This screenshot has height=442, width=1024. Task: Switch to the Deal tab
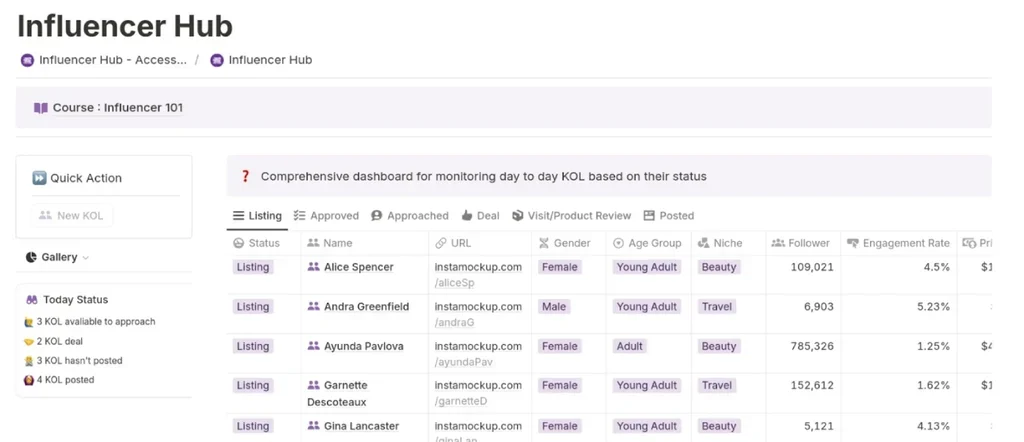(481, 215)
